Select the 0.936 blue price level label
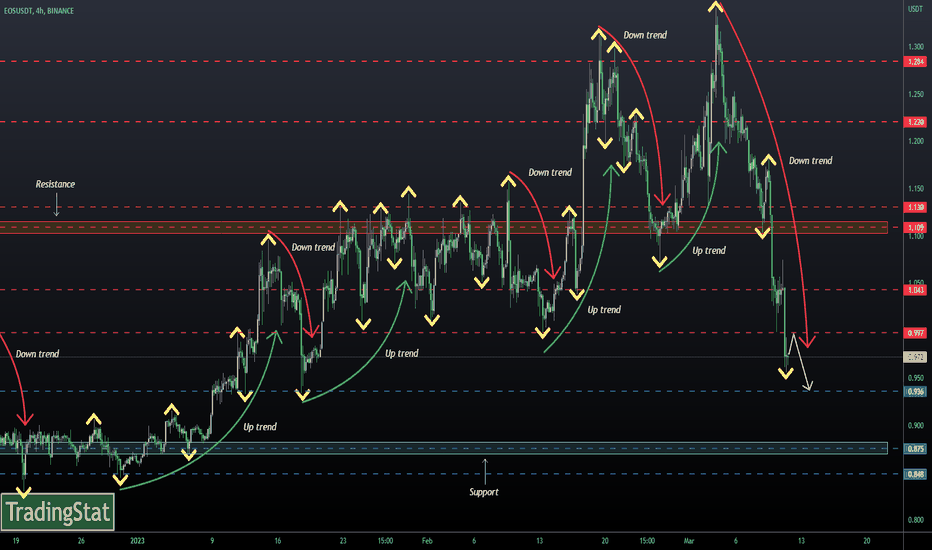The height and width of the screenshot is (550, 932). 915,391
